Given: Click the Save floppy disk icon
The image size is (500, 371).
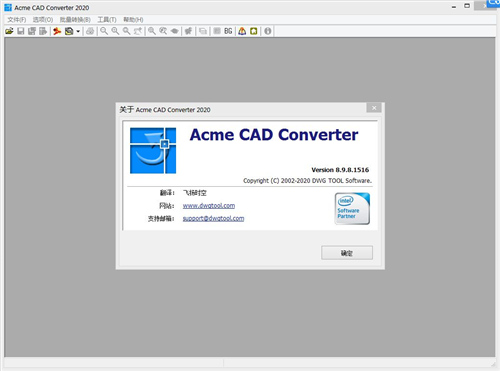Looking at the screenshot, I should point(21,31).
